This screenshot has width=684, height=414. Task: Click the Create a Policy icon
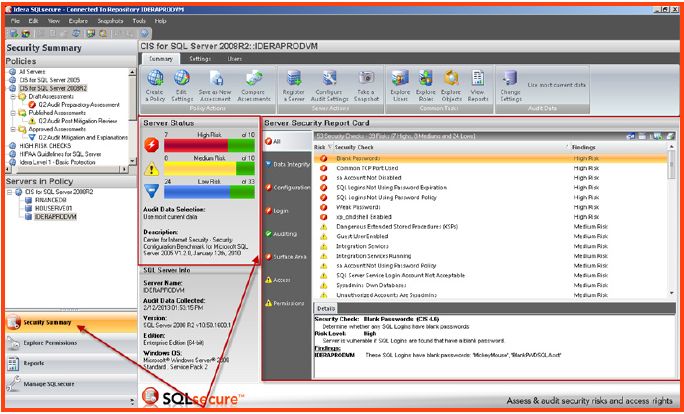click(155, 79)
